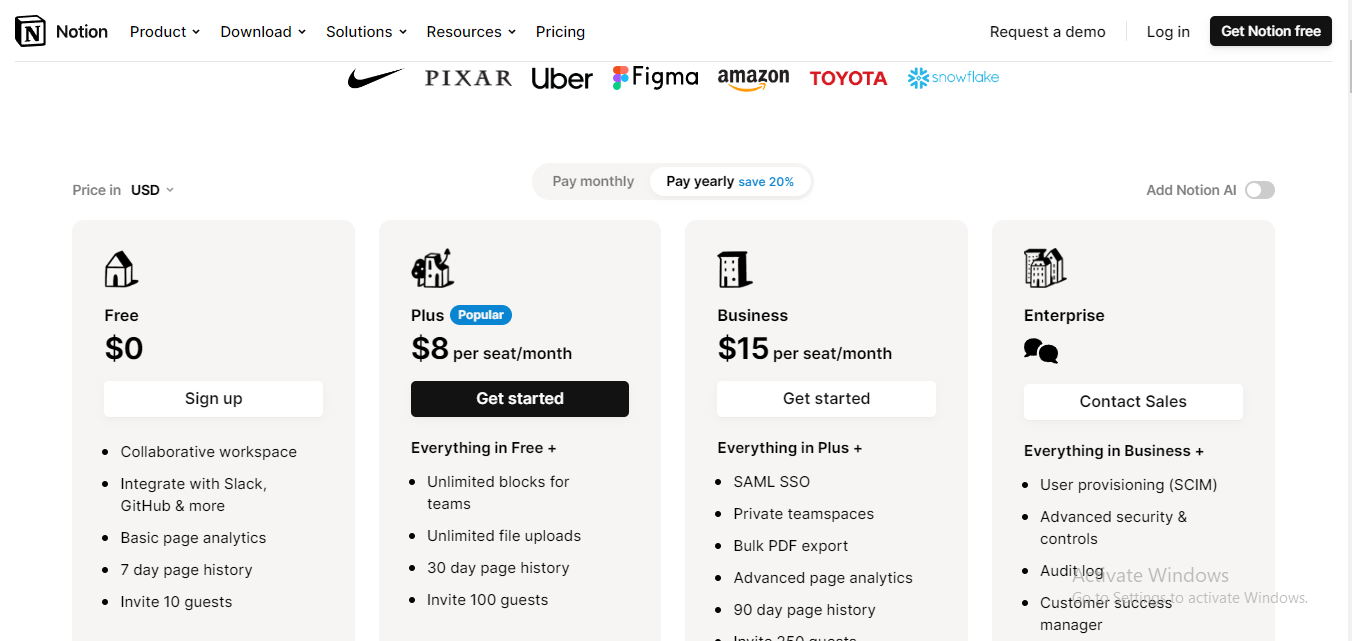1352x641 pixels.
Task: Open the Resources navigation menu
Action: coord(471,32)
